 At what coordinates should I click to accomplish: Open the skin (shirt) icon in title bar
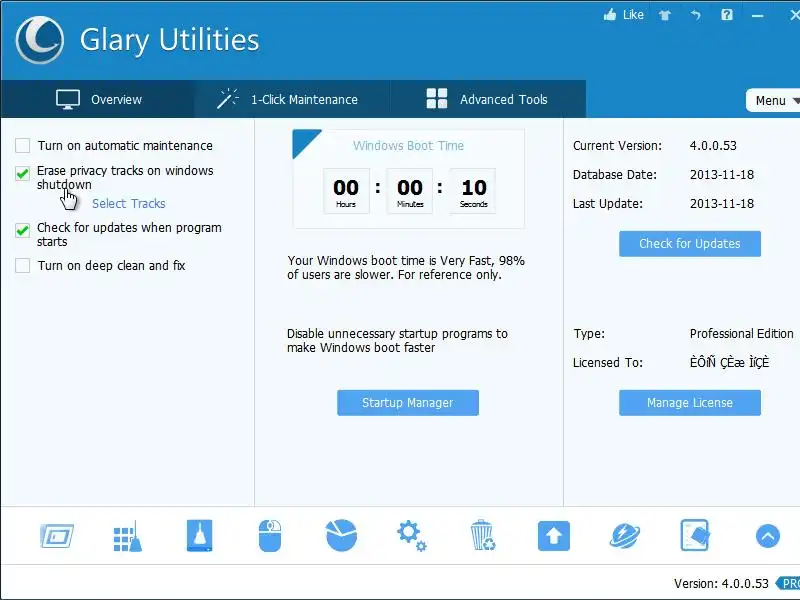665,15
